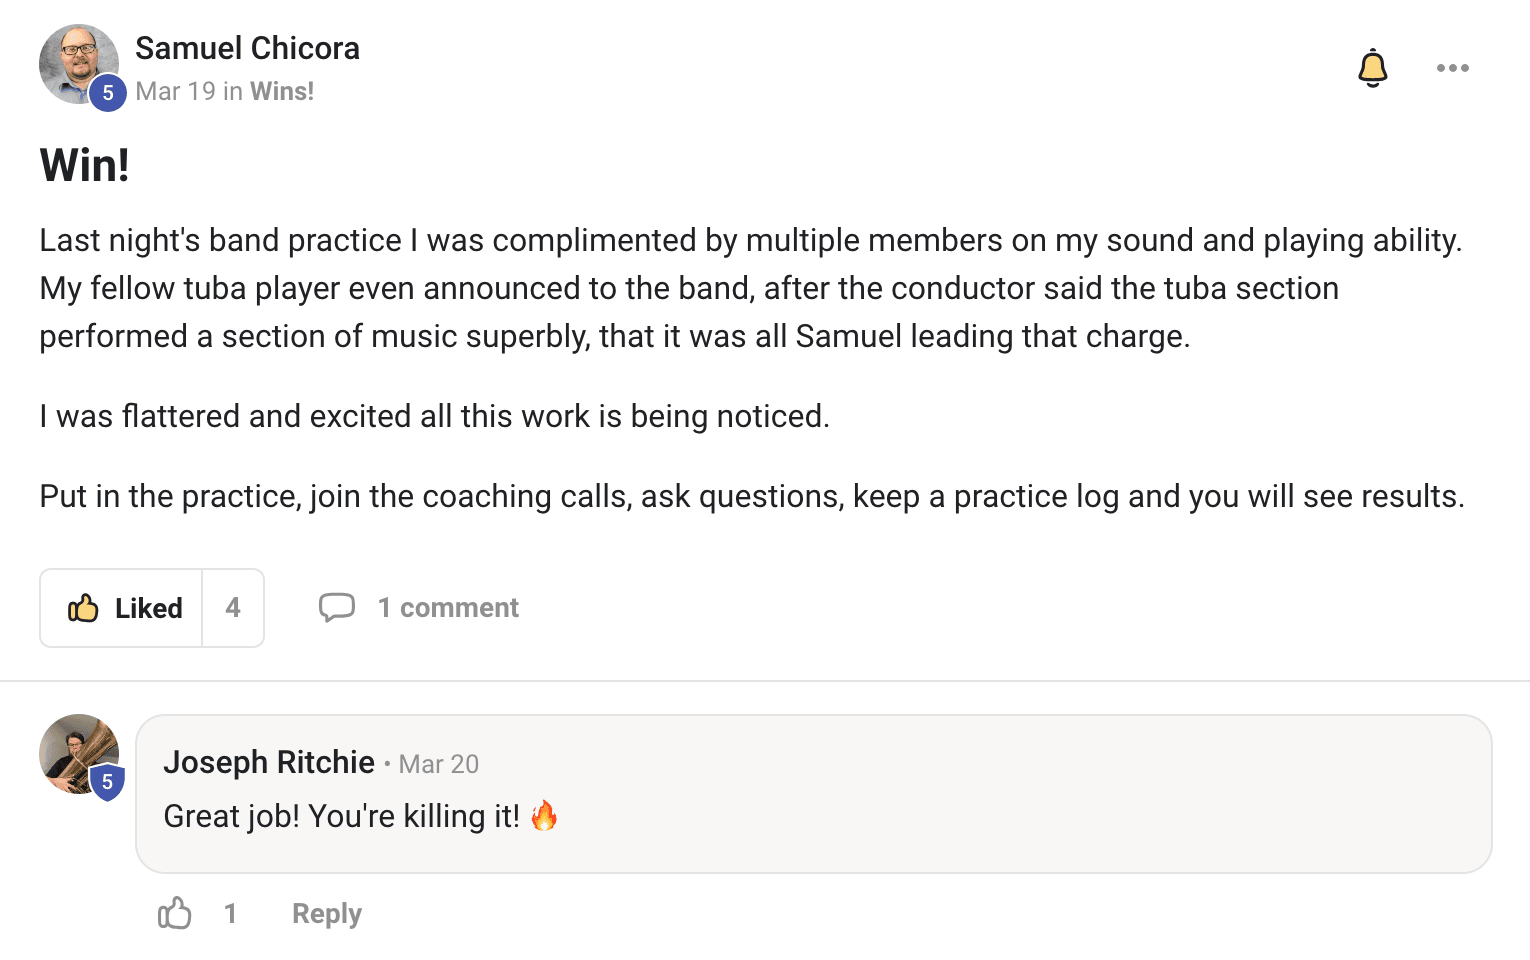Like Joseph Ritchie's comment with thumbs-up icon
The image size is (1530, 960).
point(175,913)
